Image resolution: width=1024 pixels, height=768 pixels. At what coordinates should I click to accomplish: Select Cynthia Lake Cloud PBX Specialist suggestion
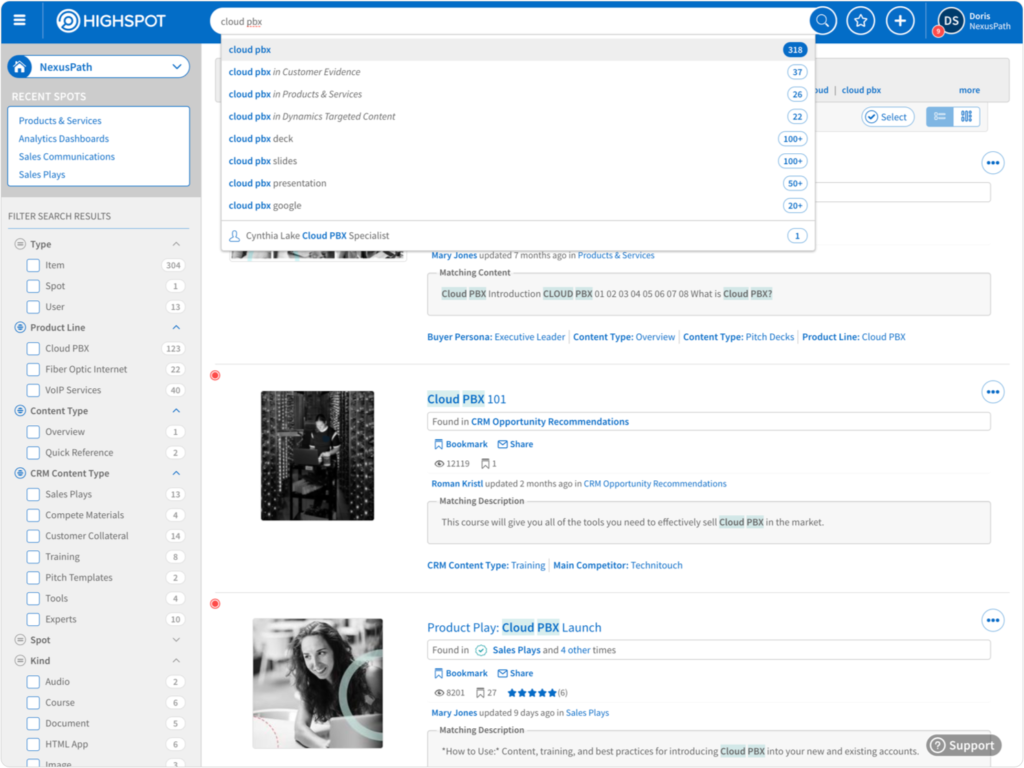click(518, 236)
